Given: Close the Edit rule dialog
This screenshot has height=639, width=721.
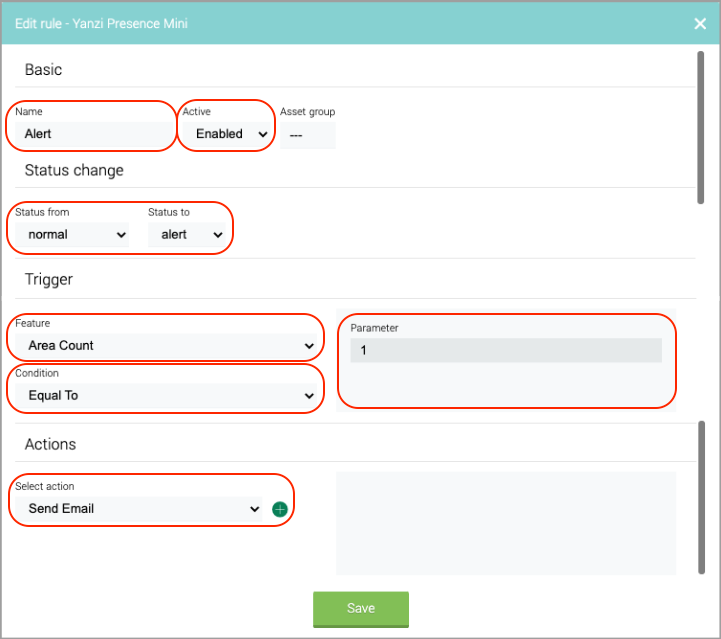Looking at the screenshot, I should tap(700, 23).
